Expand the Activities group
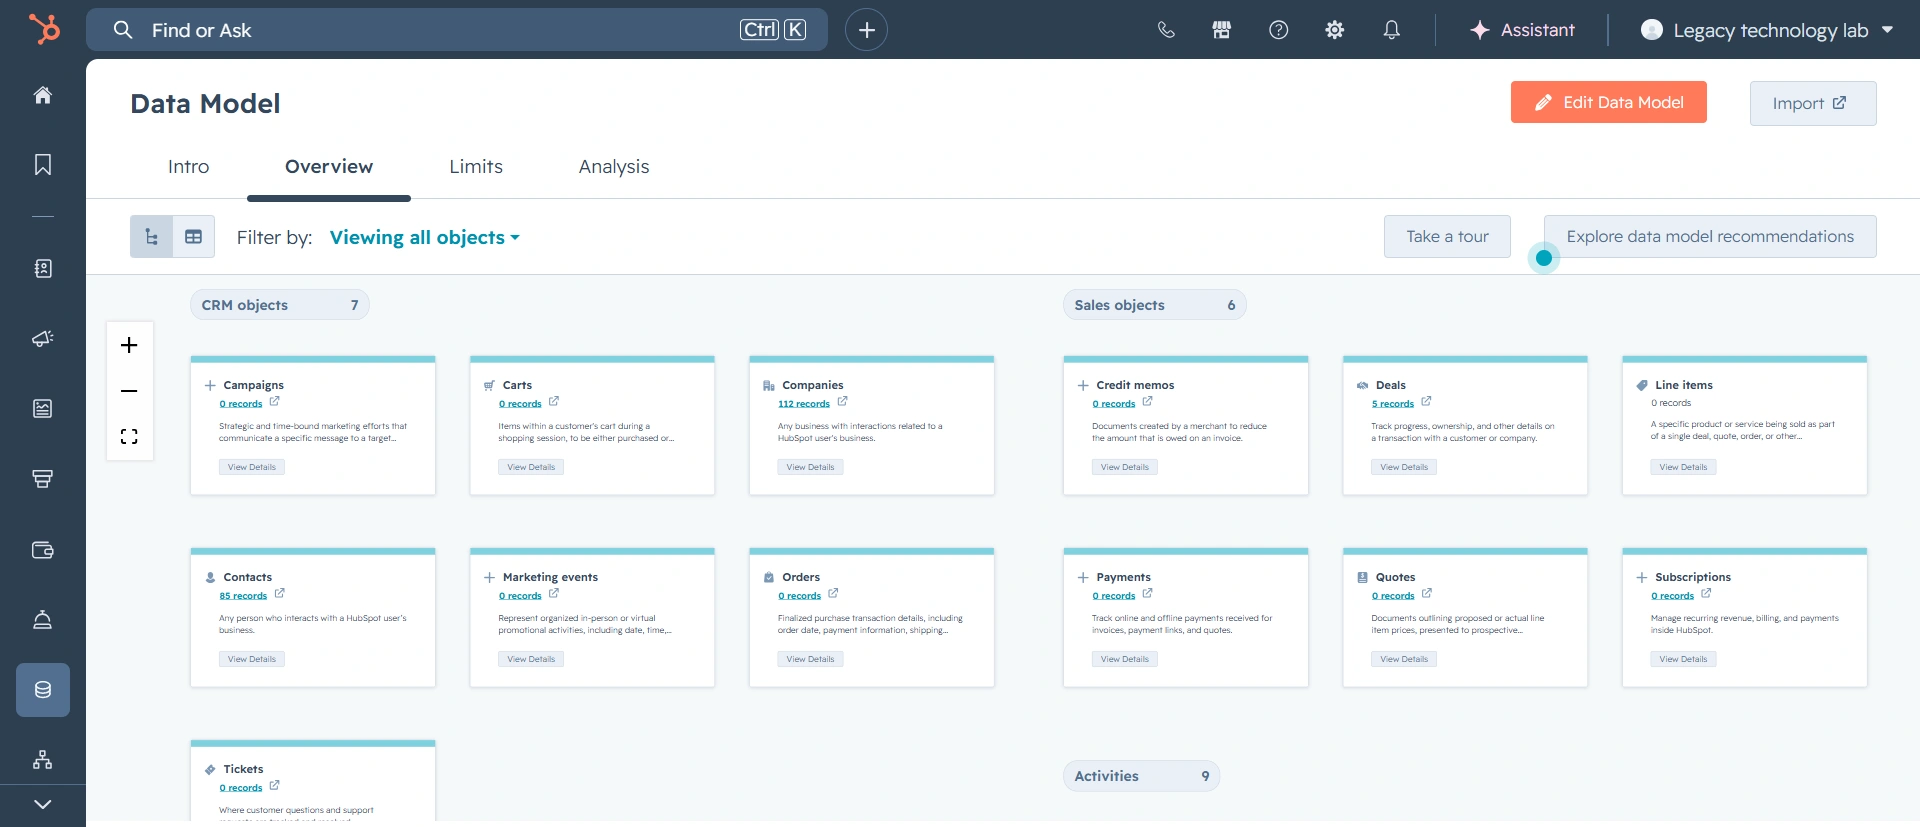Screen dimensions: 1920x827 point(1141,776)
